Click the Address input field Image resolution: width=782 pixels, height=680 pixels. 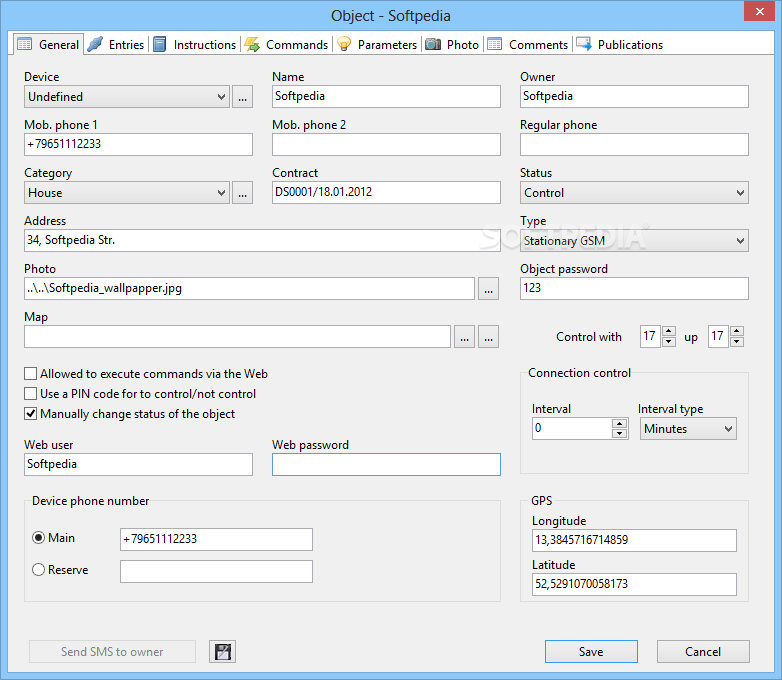[x=262, y=240]
